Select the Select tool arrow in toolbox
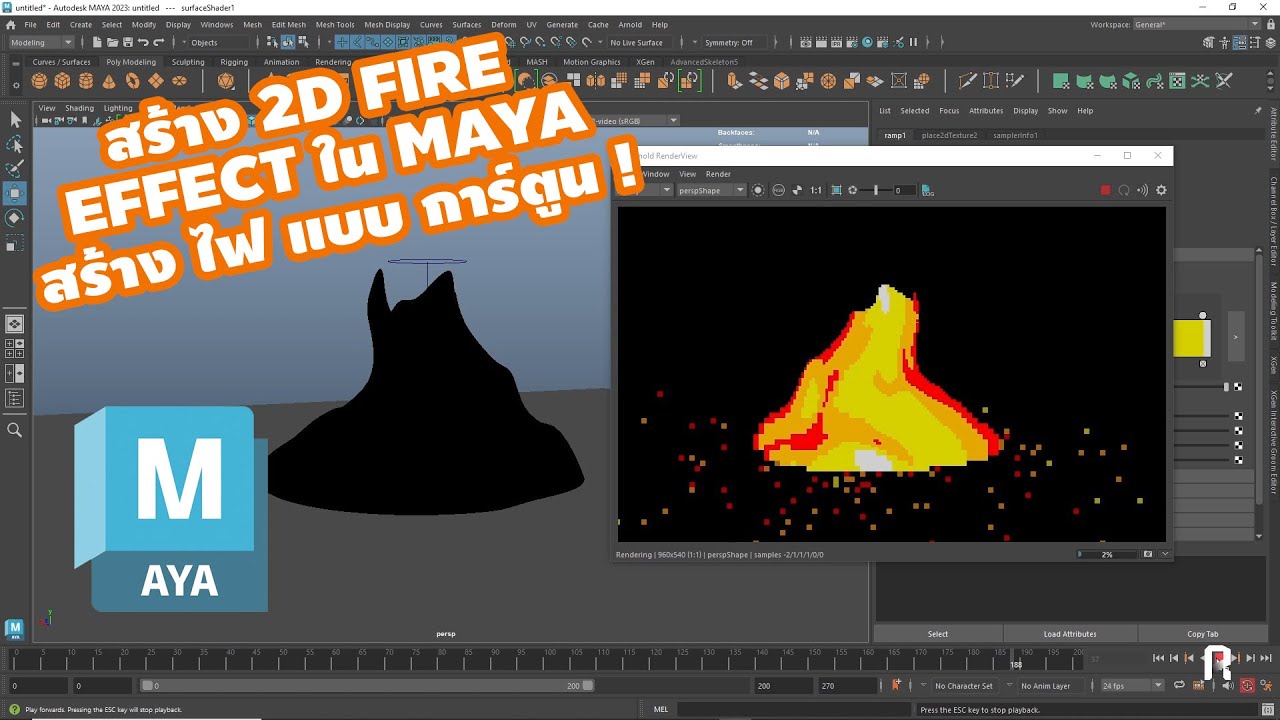Image resolution: width=1280 pixels, height=720 pixels. tap(15, 120)
